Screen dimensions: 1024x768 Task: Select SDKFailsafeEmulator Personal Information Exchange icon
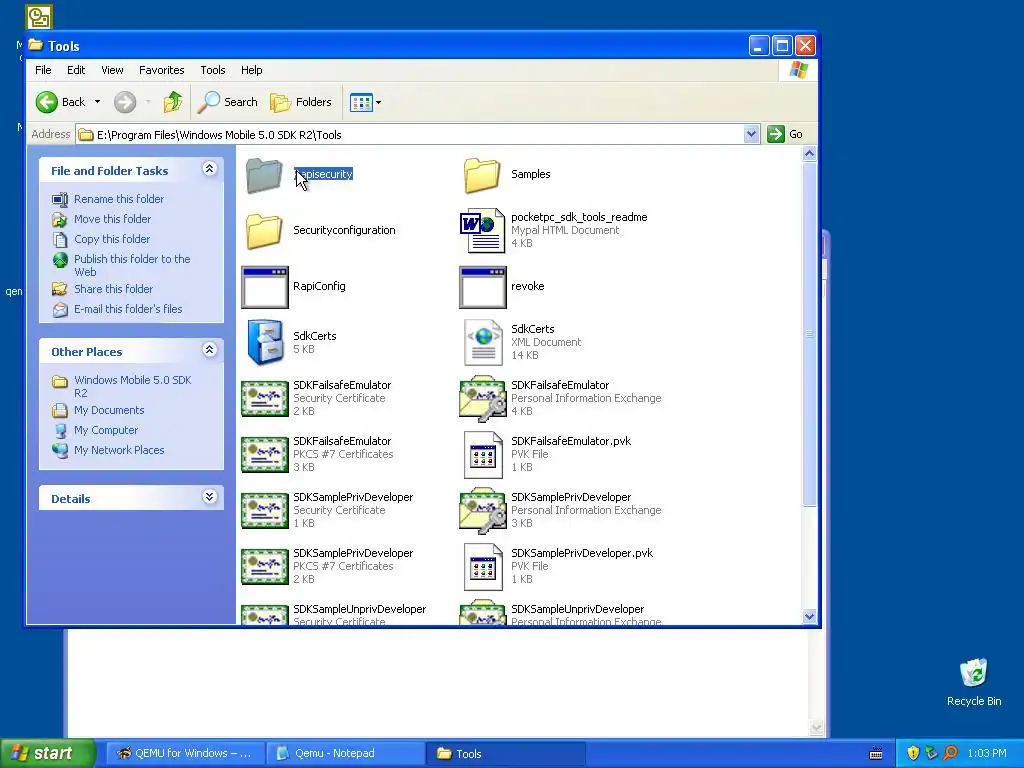483,397
